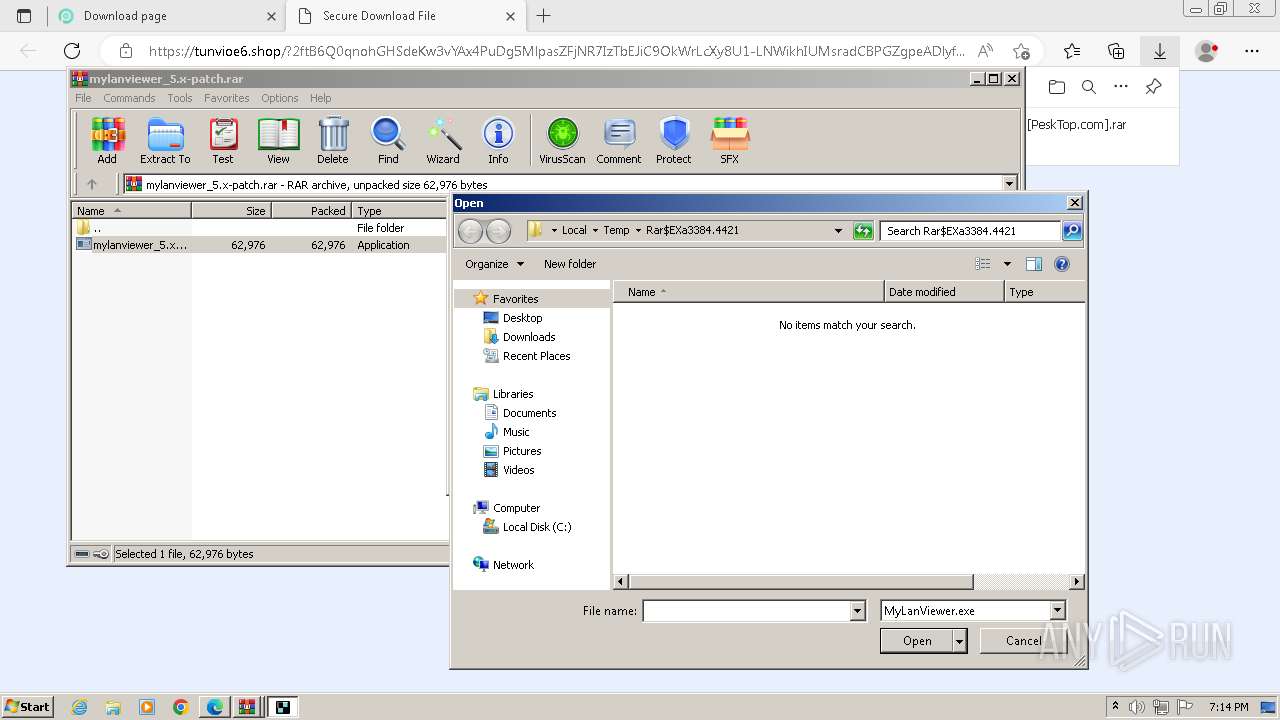1280x720 pixels.
Task: Launch the Wizard wand icon
Action: click(443, 140)
